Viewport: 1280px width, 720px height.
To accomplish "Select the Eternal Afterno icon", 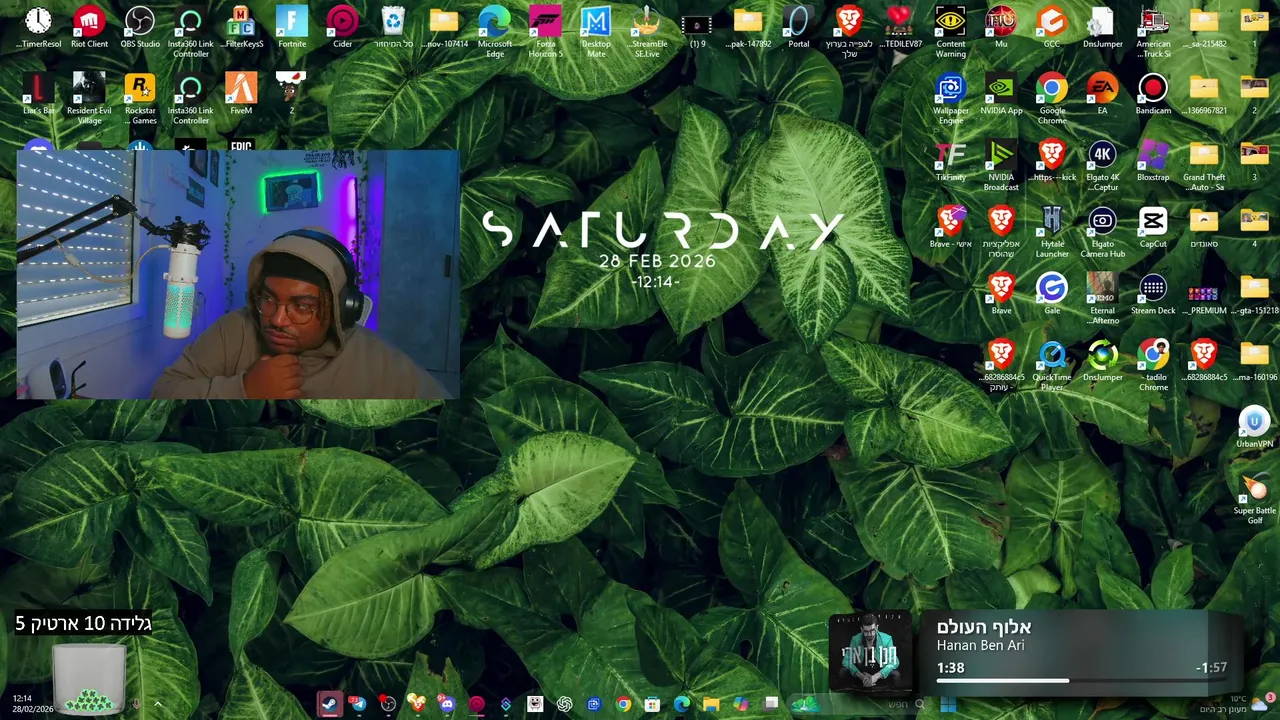I will click(x=1102, y=298).
